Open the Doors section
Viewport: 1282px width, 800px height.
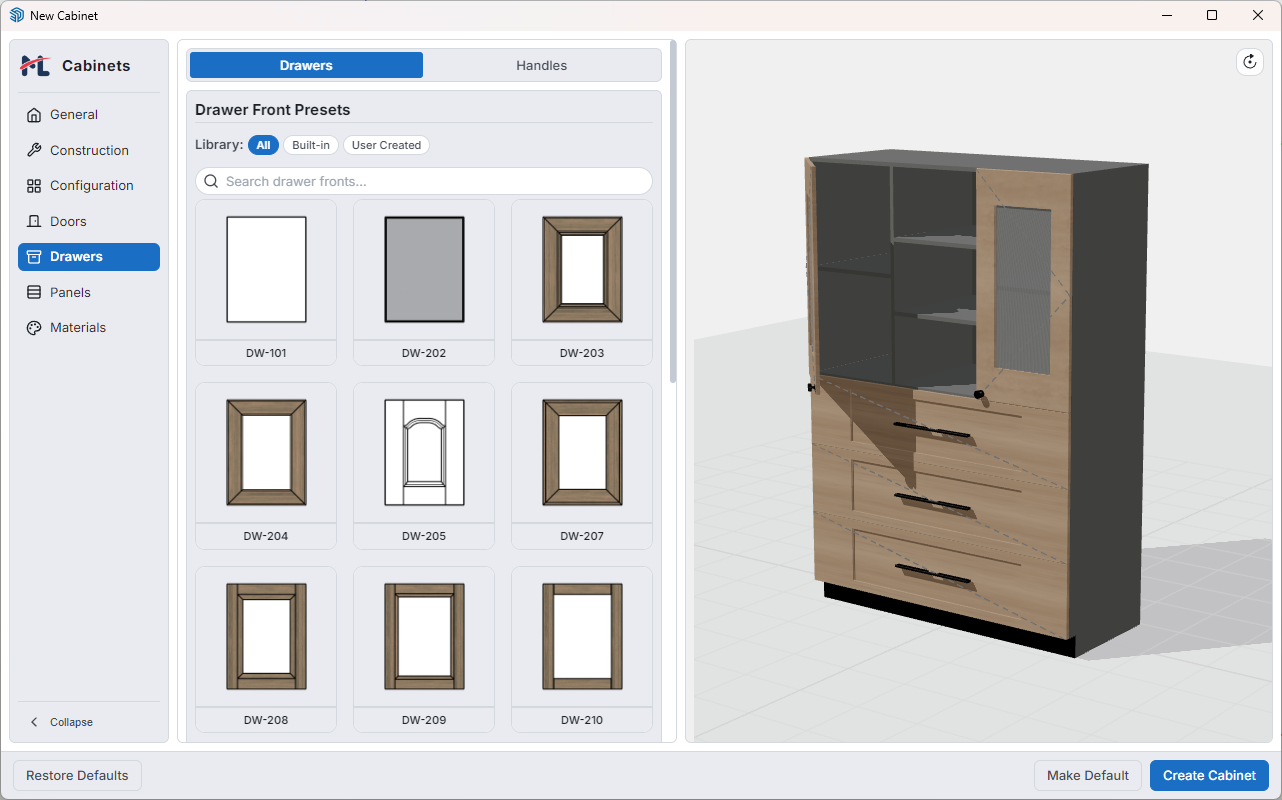89,221
